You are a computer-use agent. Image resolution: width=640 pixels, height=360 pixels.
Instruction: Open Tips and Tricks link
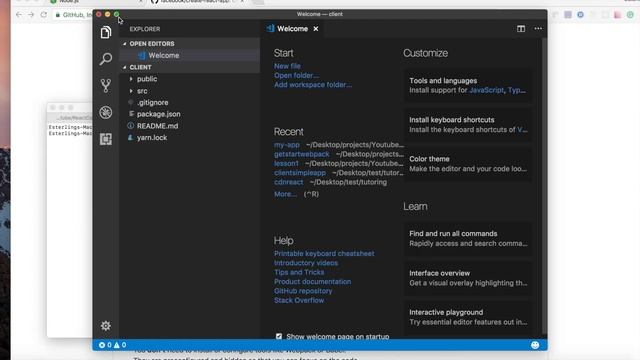(299, 272)
